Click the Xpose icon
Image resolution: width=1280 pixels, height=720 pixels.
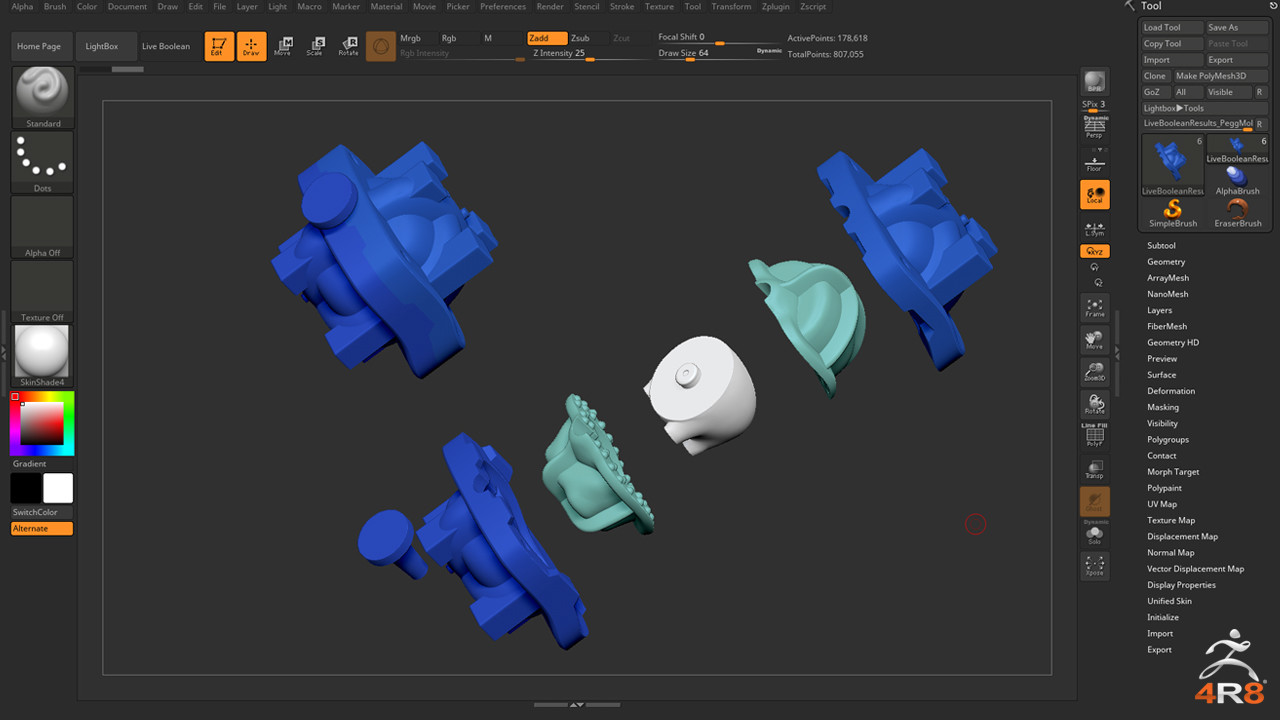click(x=1094, y=565)
